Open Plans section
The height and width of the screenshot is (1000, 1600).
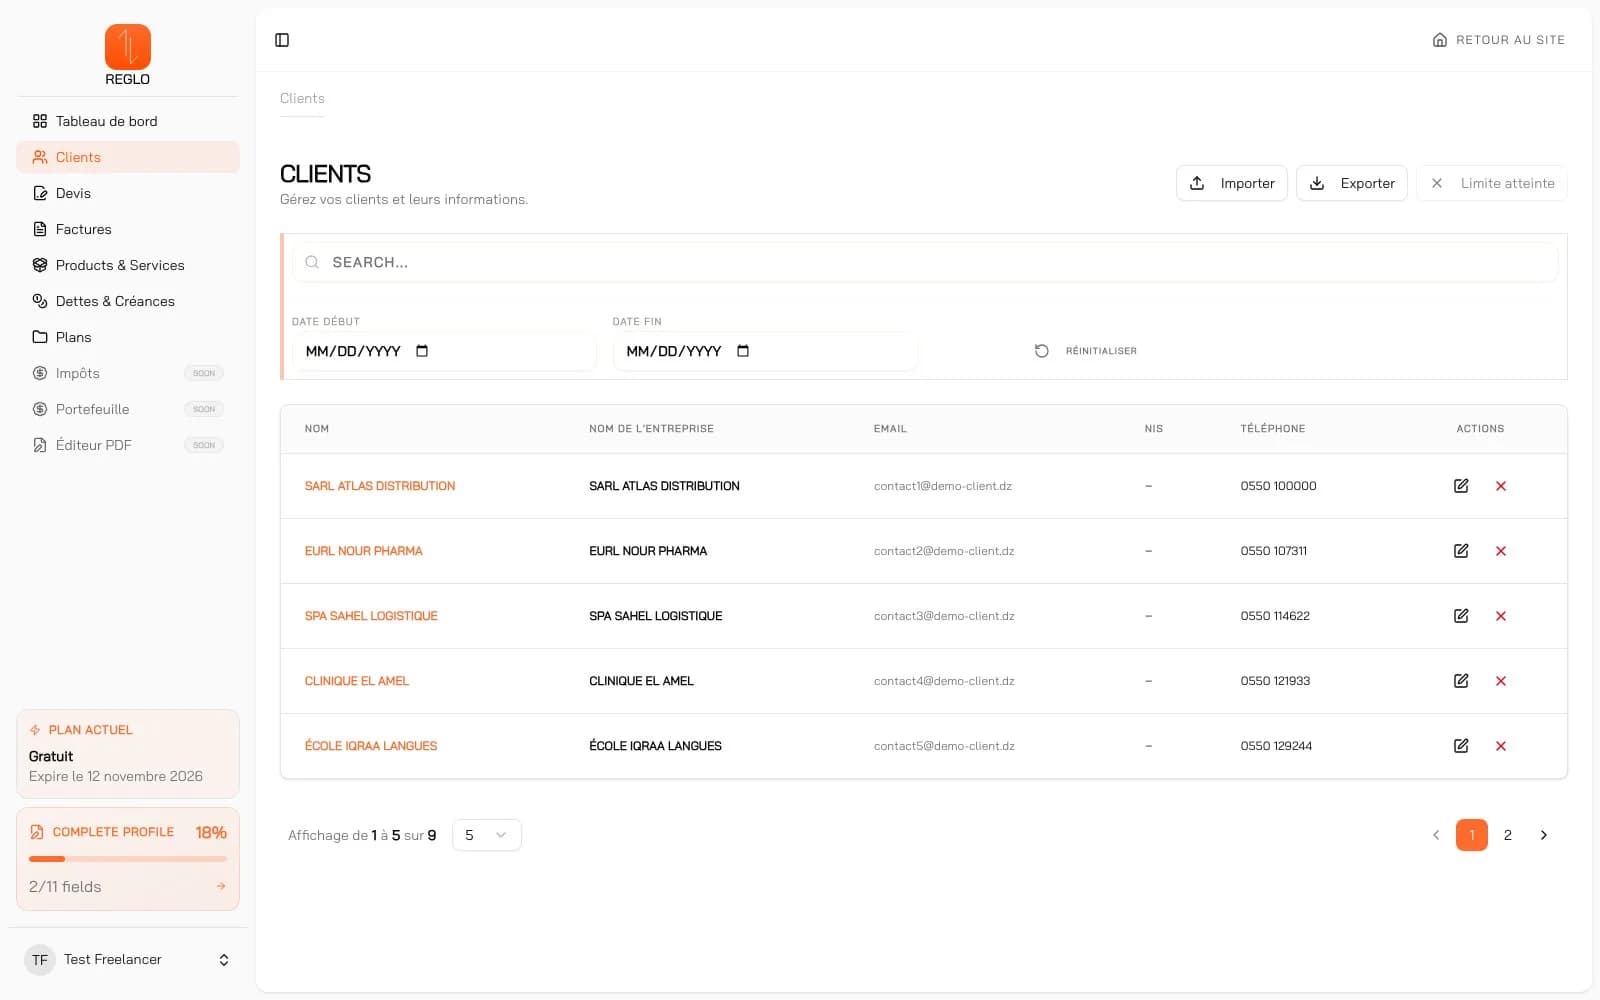pyautogui.click(x=128, y=337)
